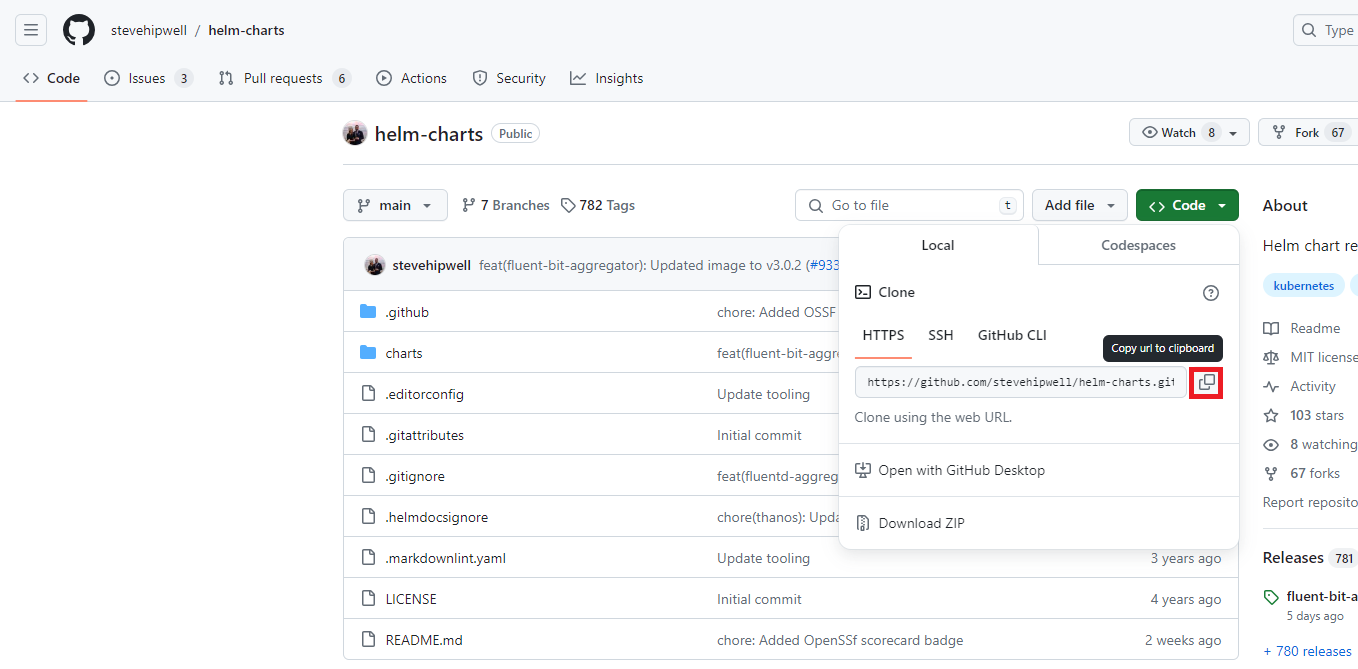The height and width of the screenshot is (669, 1358).
Task: Click the search magnifier icon in header
Action: (1309, 30)
